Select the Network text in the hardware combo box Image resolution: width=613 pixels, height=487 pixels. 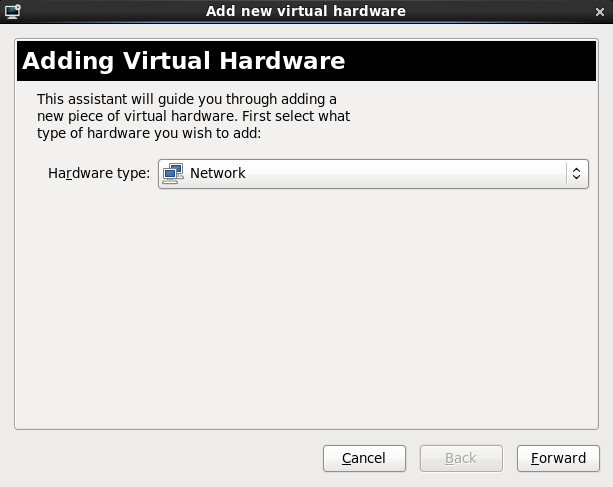(x=218, y=173)
